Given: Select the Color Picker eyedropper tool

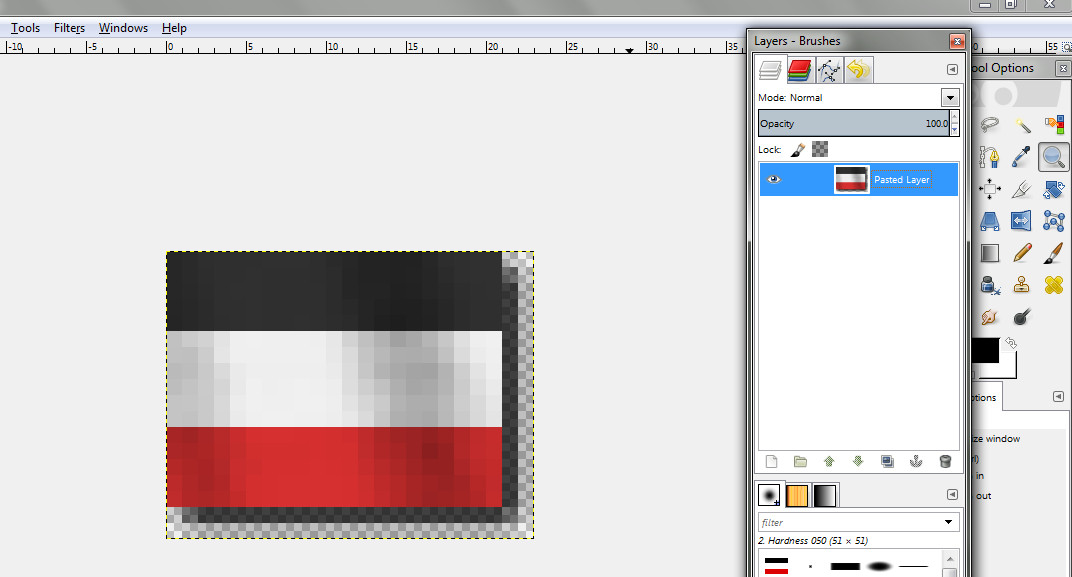Looking at the screenshot, I should pyautogui.click(x=1021, y=156).
